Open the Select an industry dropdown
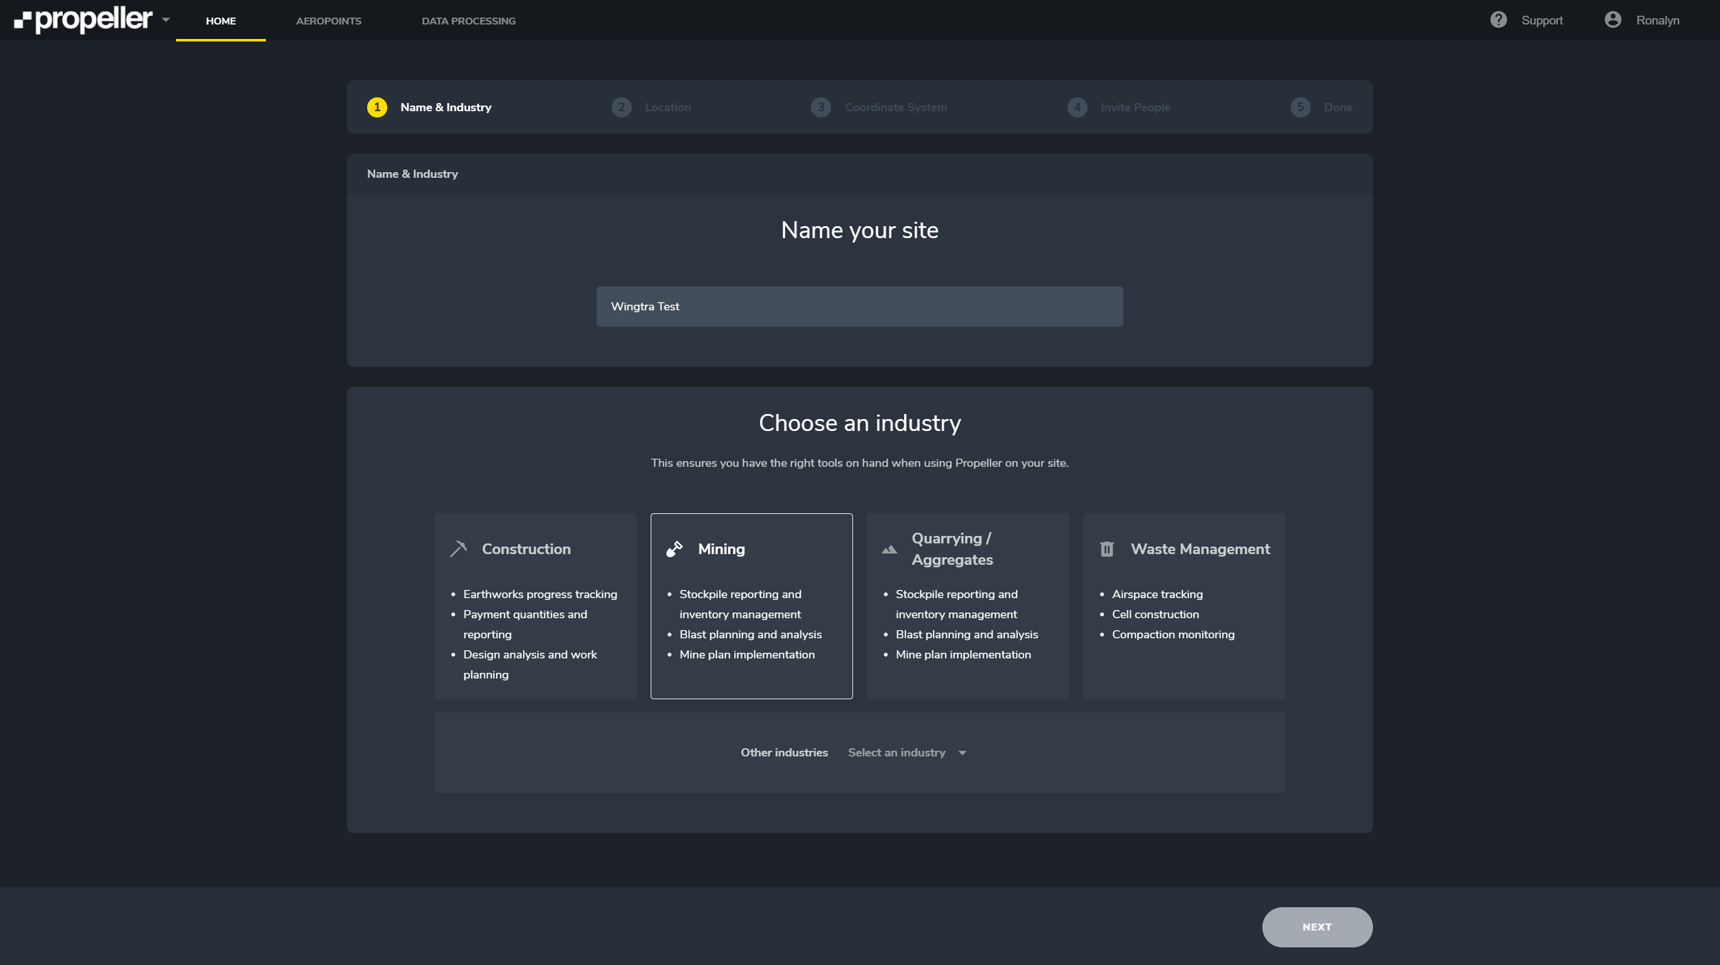 pyautogui.click(x=897, y=753)
